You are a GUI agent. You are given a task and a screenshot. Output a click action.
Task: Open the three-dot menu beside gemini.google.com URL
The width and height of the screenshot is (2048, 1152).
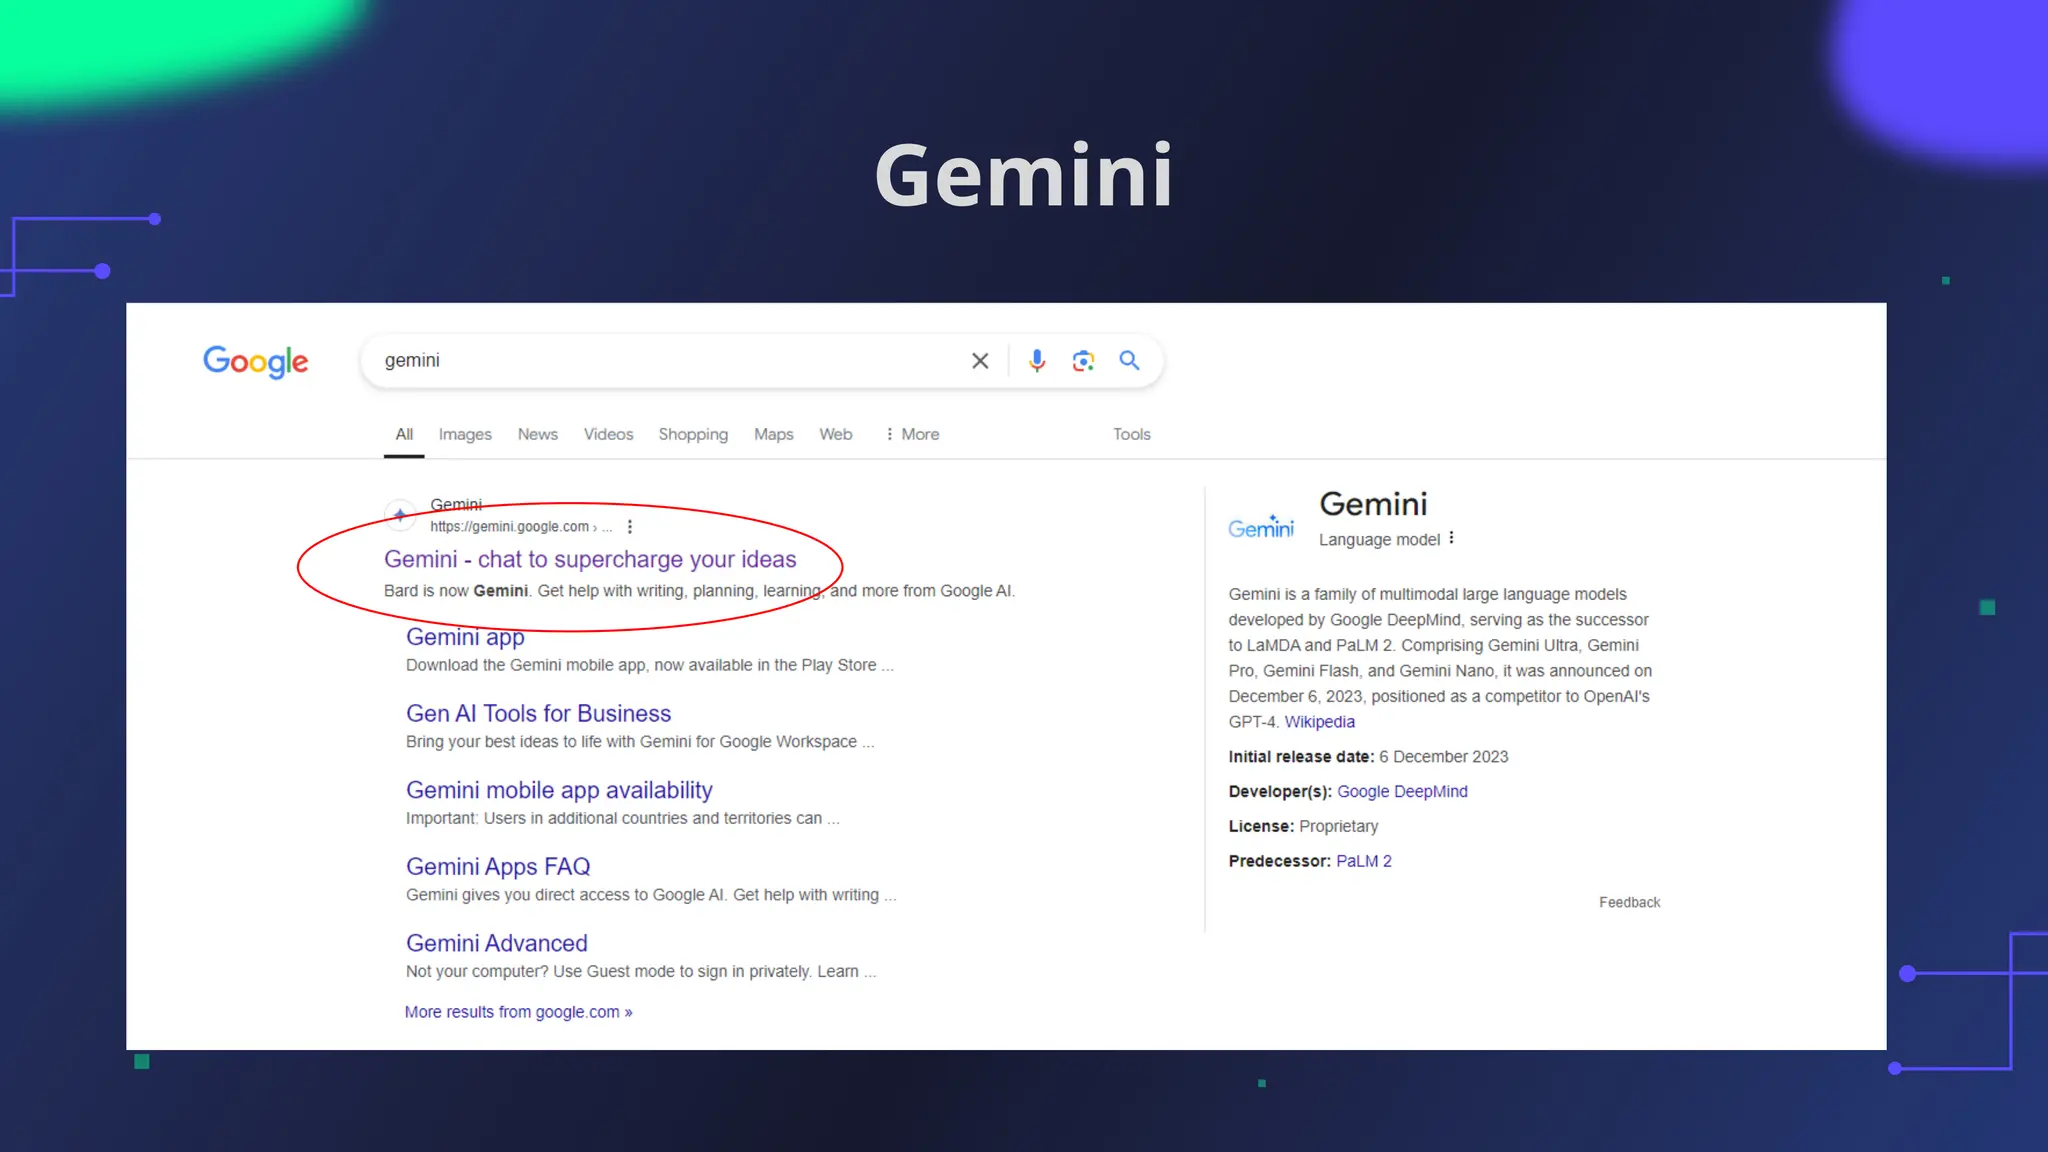point(630,527)
